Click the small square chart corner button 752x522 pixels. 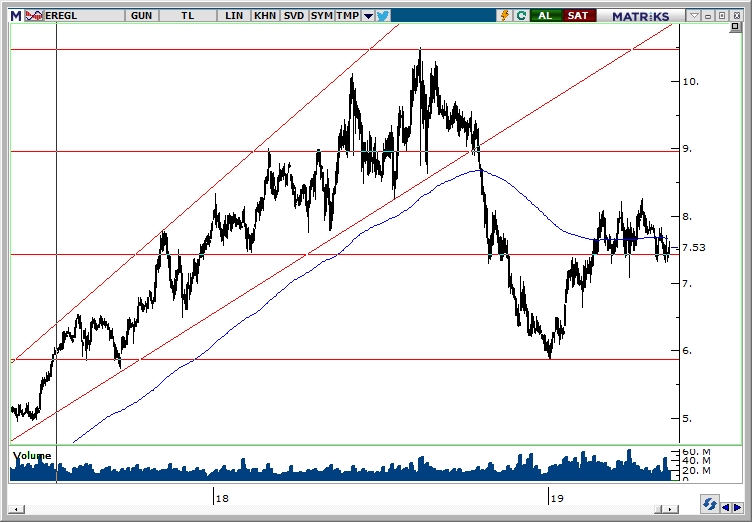click(735, 27)
